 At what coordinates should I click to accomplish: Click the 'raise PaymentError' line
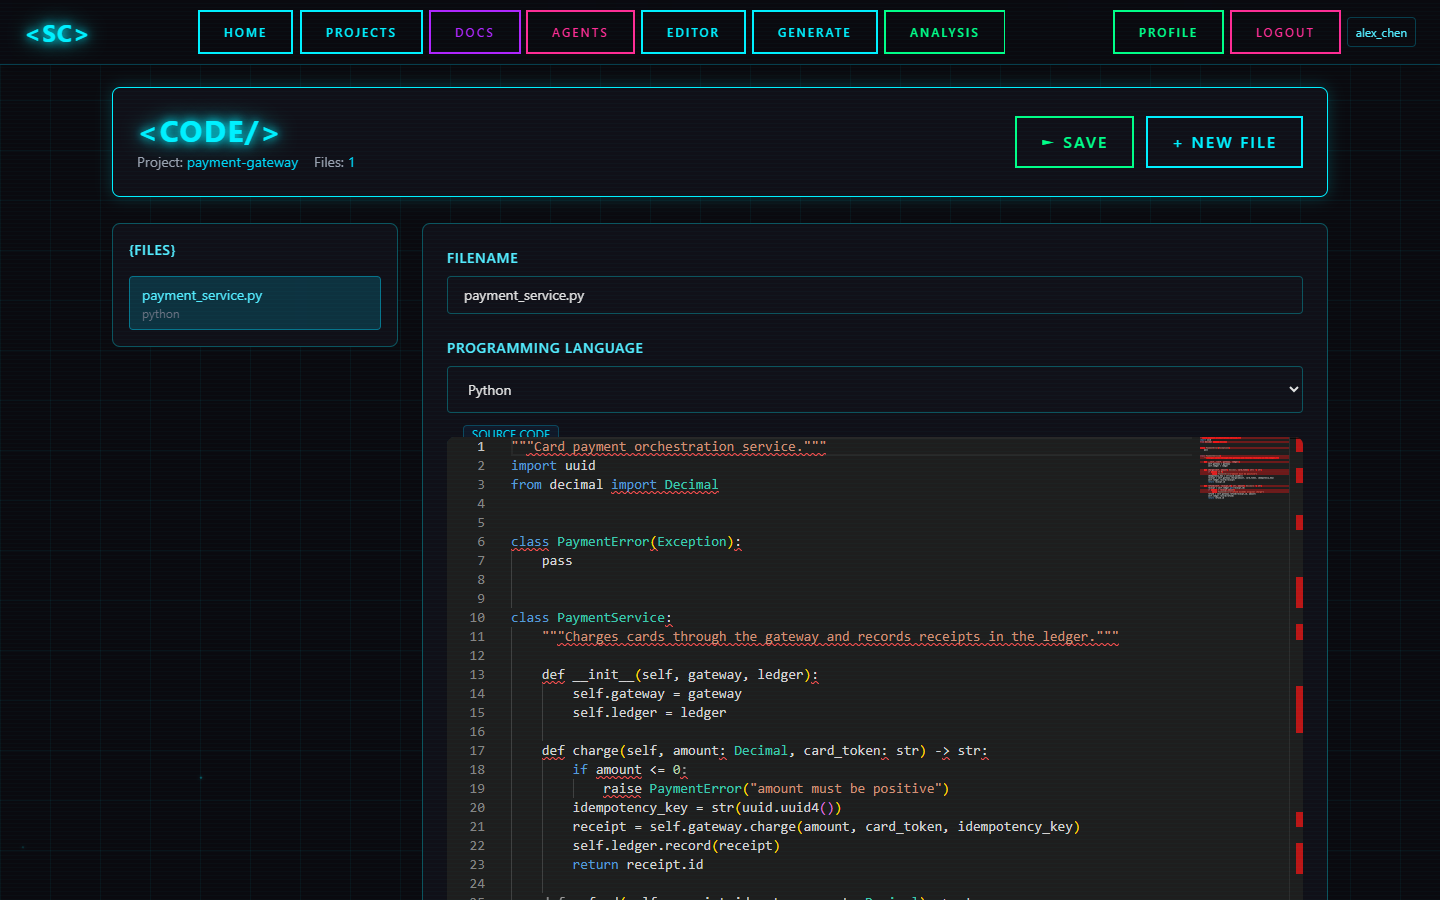point(776,789)
